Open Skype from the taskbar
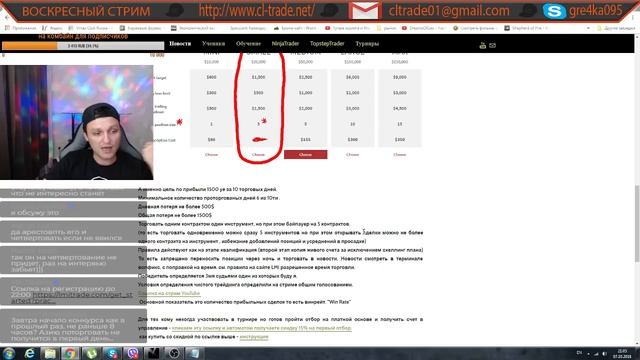The height and width of the screenshot is (360, 640). tap(112, 353)
